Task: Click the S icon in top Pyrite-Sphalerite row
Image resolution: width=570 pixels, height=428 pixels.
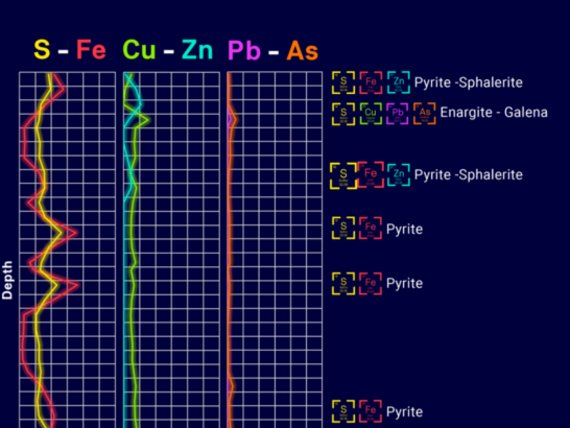Action: tap(343, 83)
